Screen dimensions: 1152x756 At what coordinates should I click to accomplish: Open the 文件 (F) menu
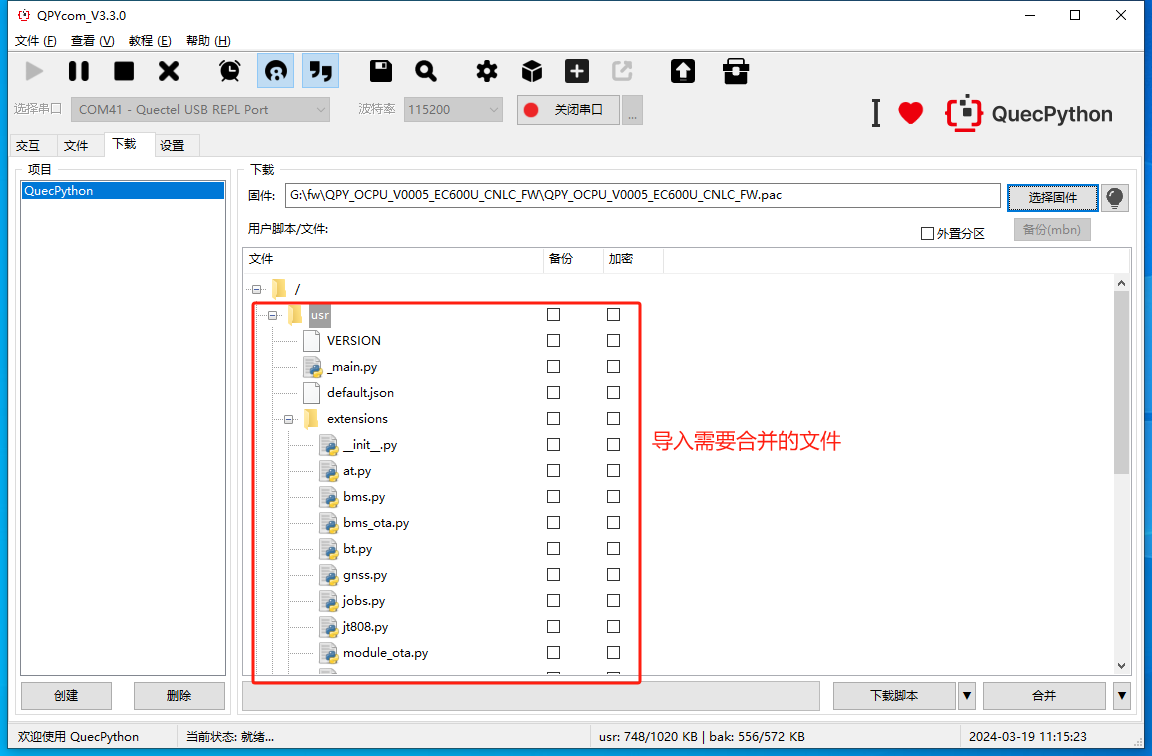[35, 40]
